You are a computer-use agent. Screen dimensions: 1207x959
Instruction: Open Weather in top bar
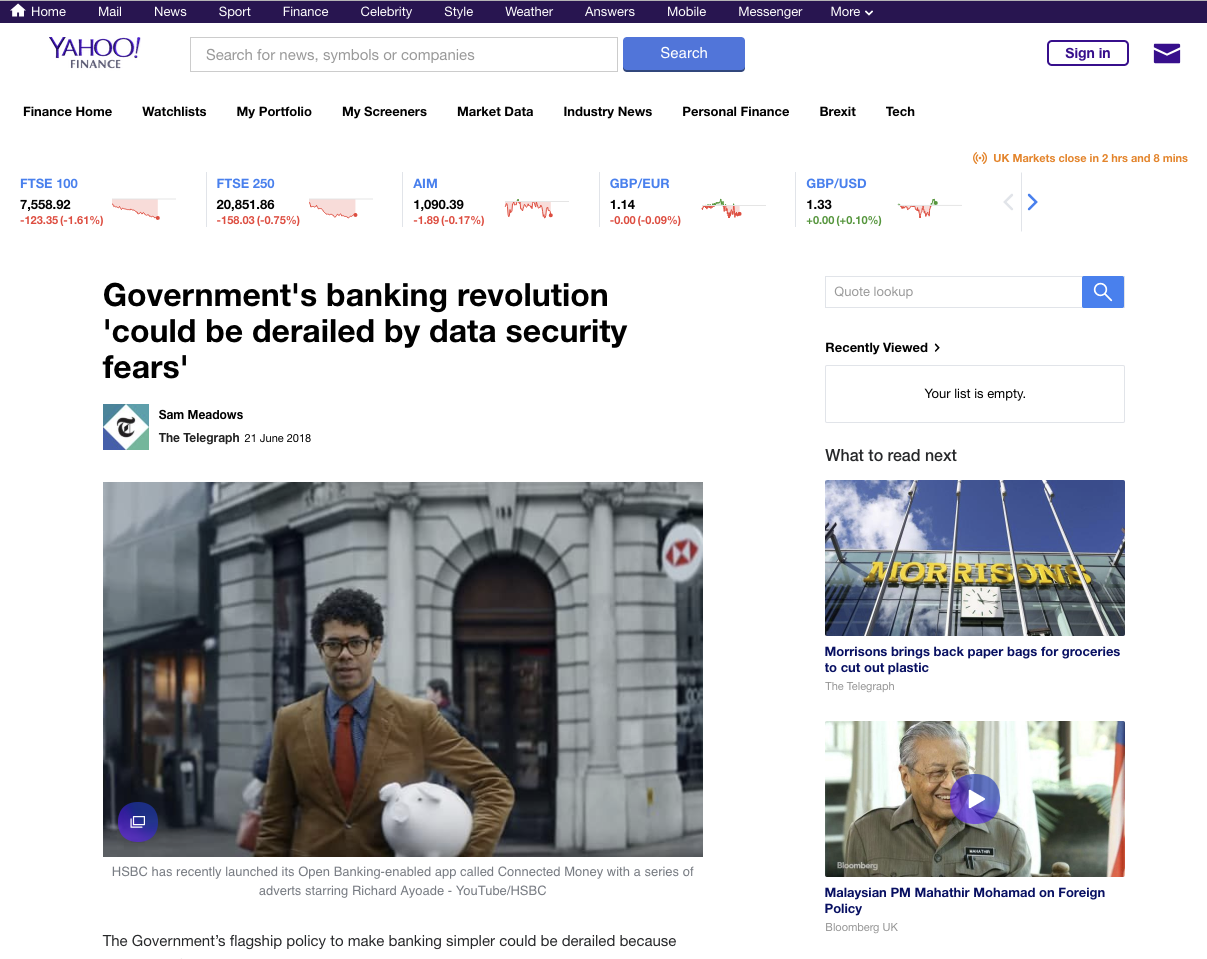pyautogui.click(x=529, y=12)
